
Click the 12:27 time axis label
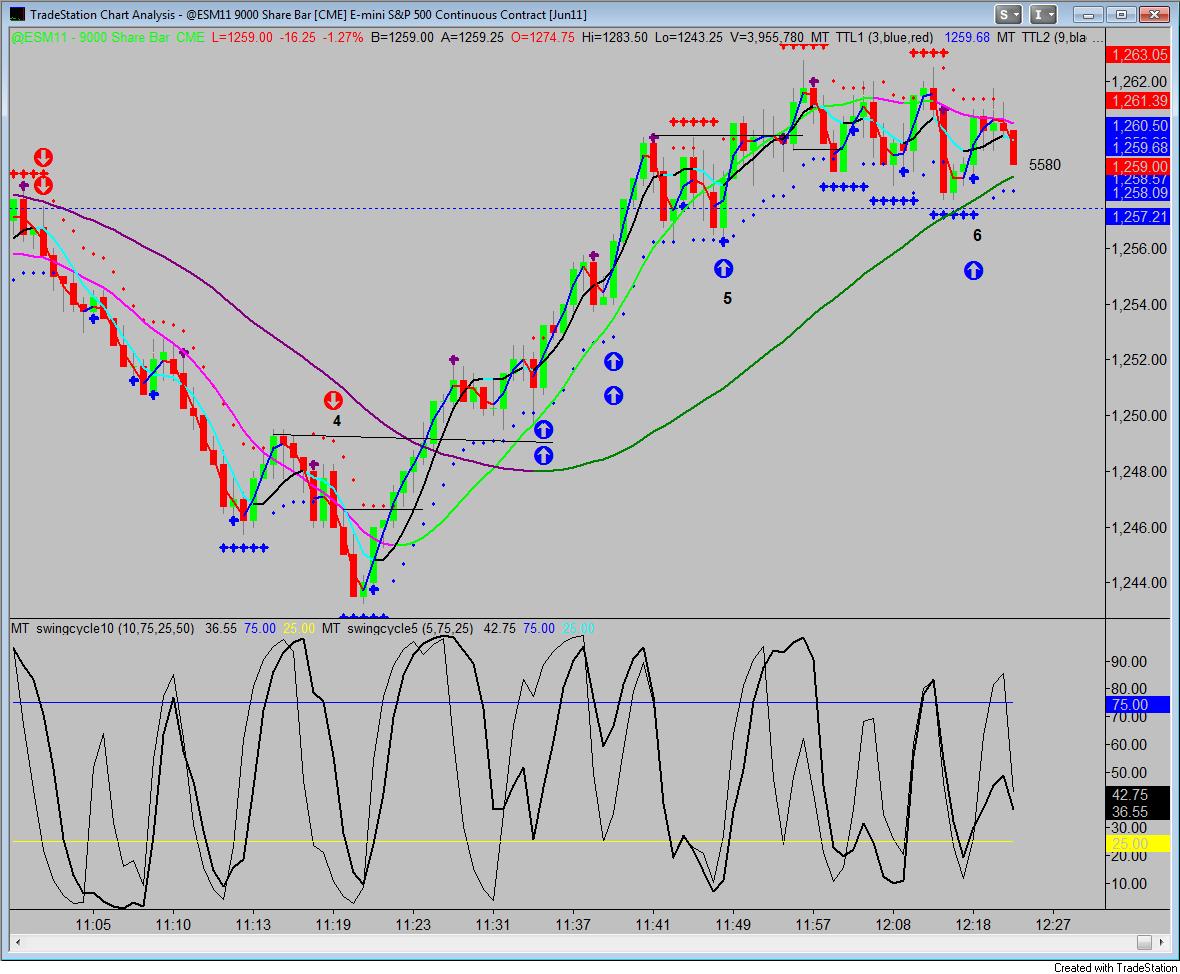pos(1052,924)
